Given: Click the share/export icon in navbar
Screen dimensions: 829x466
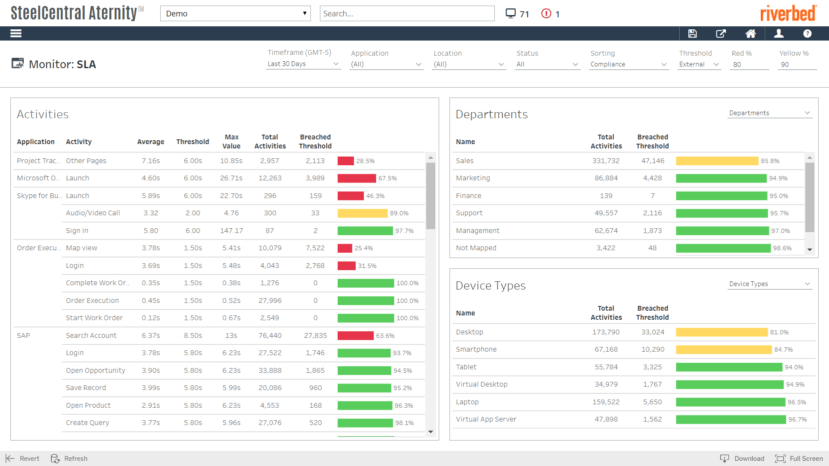Looking at the screenshot, I should point(721,33).
